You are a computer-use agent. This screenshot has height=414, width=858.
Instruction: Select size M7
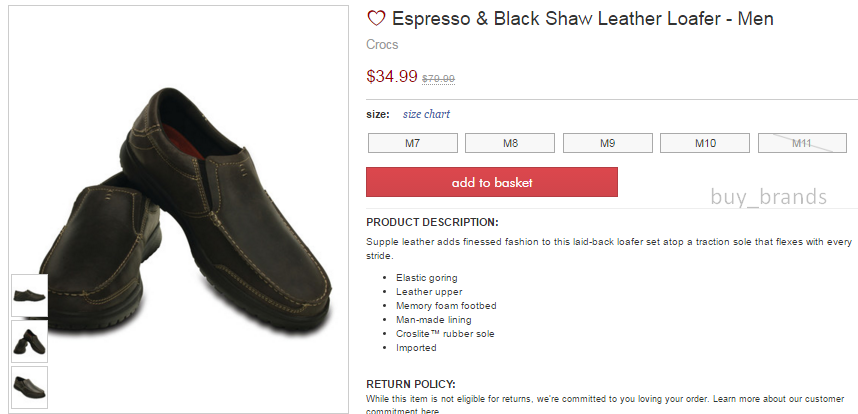(413, 143)
